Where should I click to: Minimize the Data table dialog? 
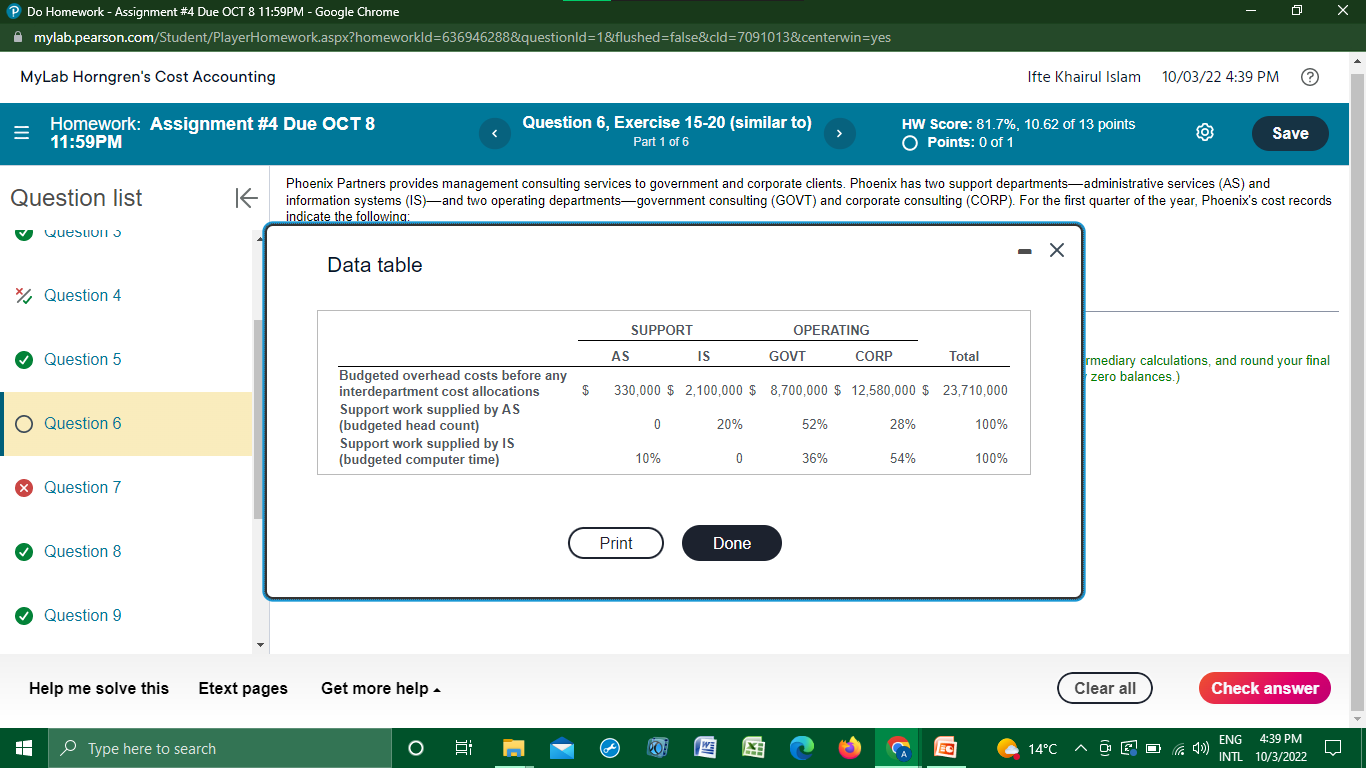[x=1024, y=252]
